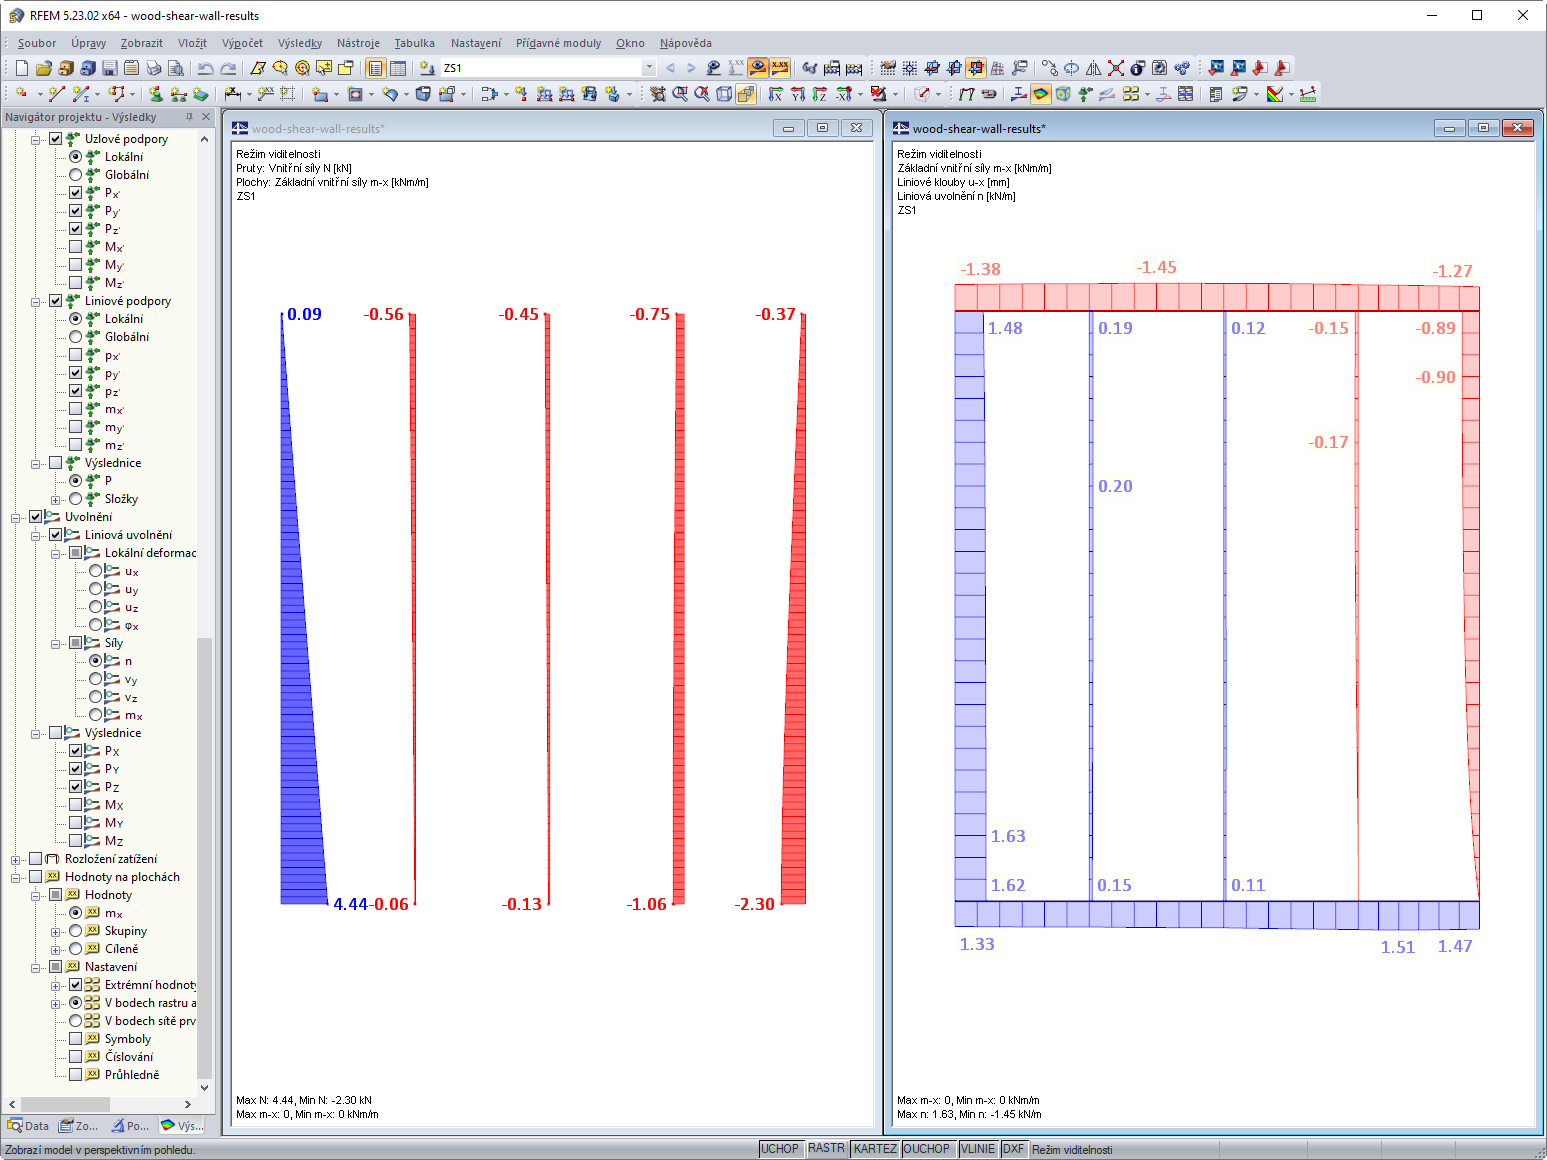Expand the Cílené tree node
The height and width of the screenshot is (1160, 1547).
[x=56, y=949]
